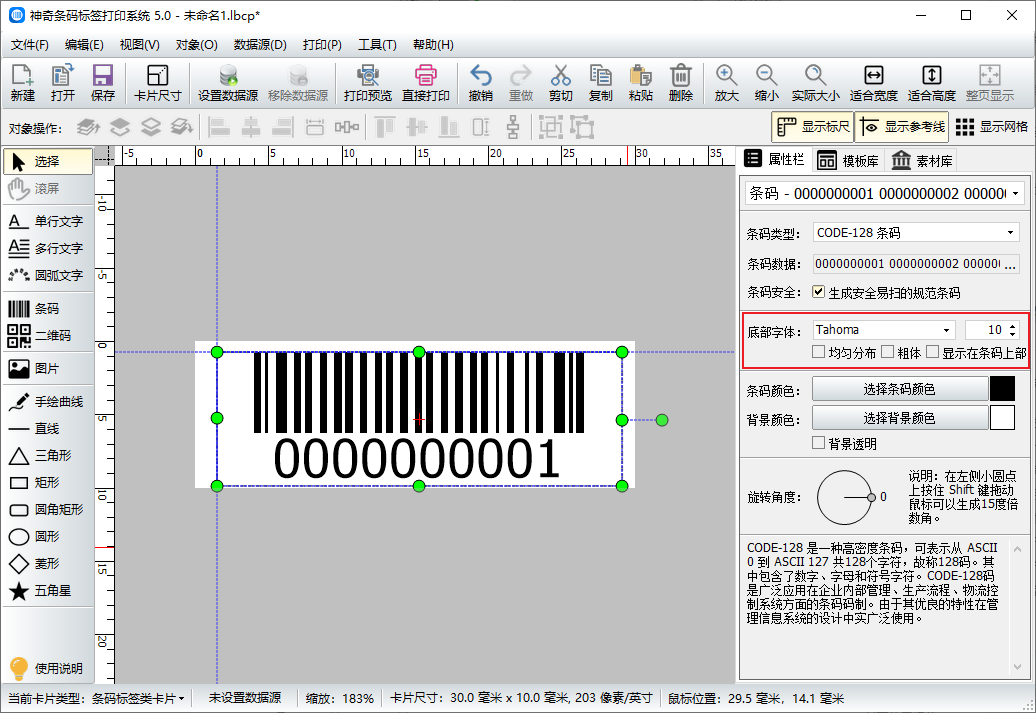This screenshot has height=713, width=1036.
Task: Enable 均匀分布 even distribution checkbox
Action: 819,352
